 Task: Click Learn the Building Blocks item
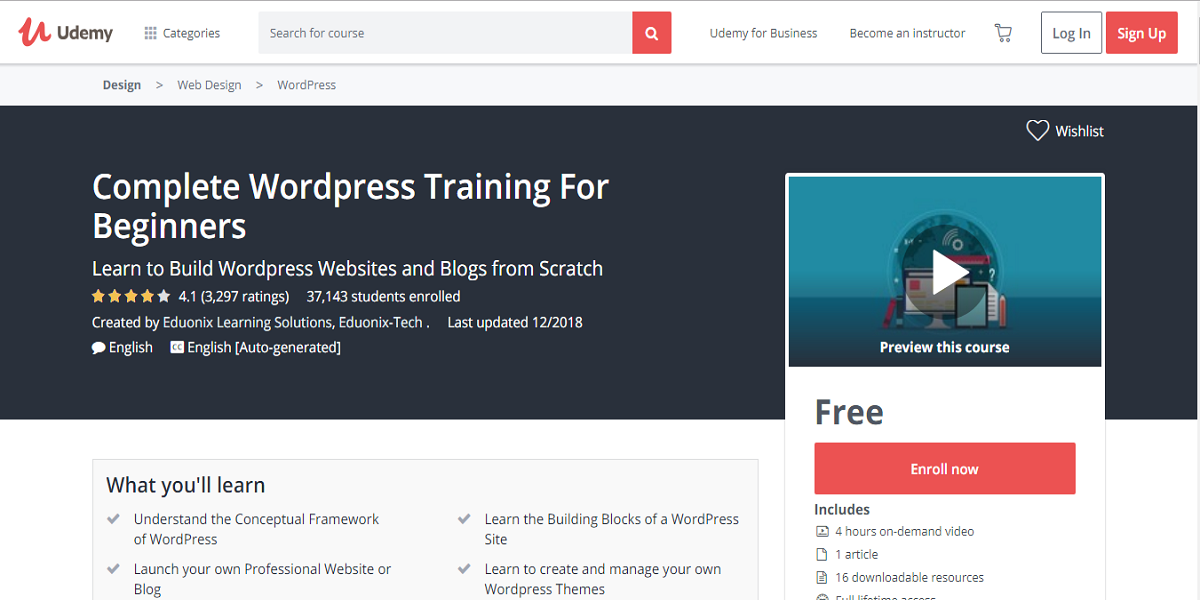point(612,529)
